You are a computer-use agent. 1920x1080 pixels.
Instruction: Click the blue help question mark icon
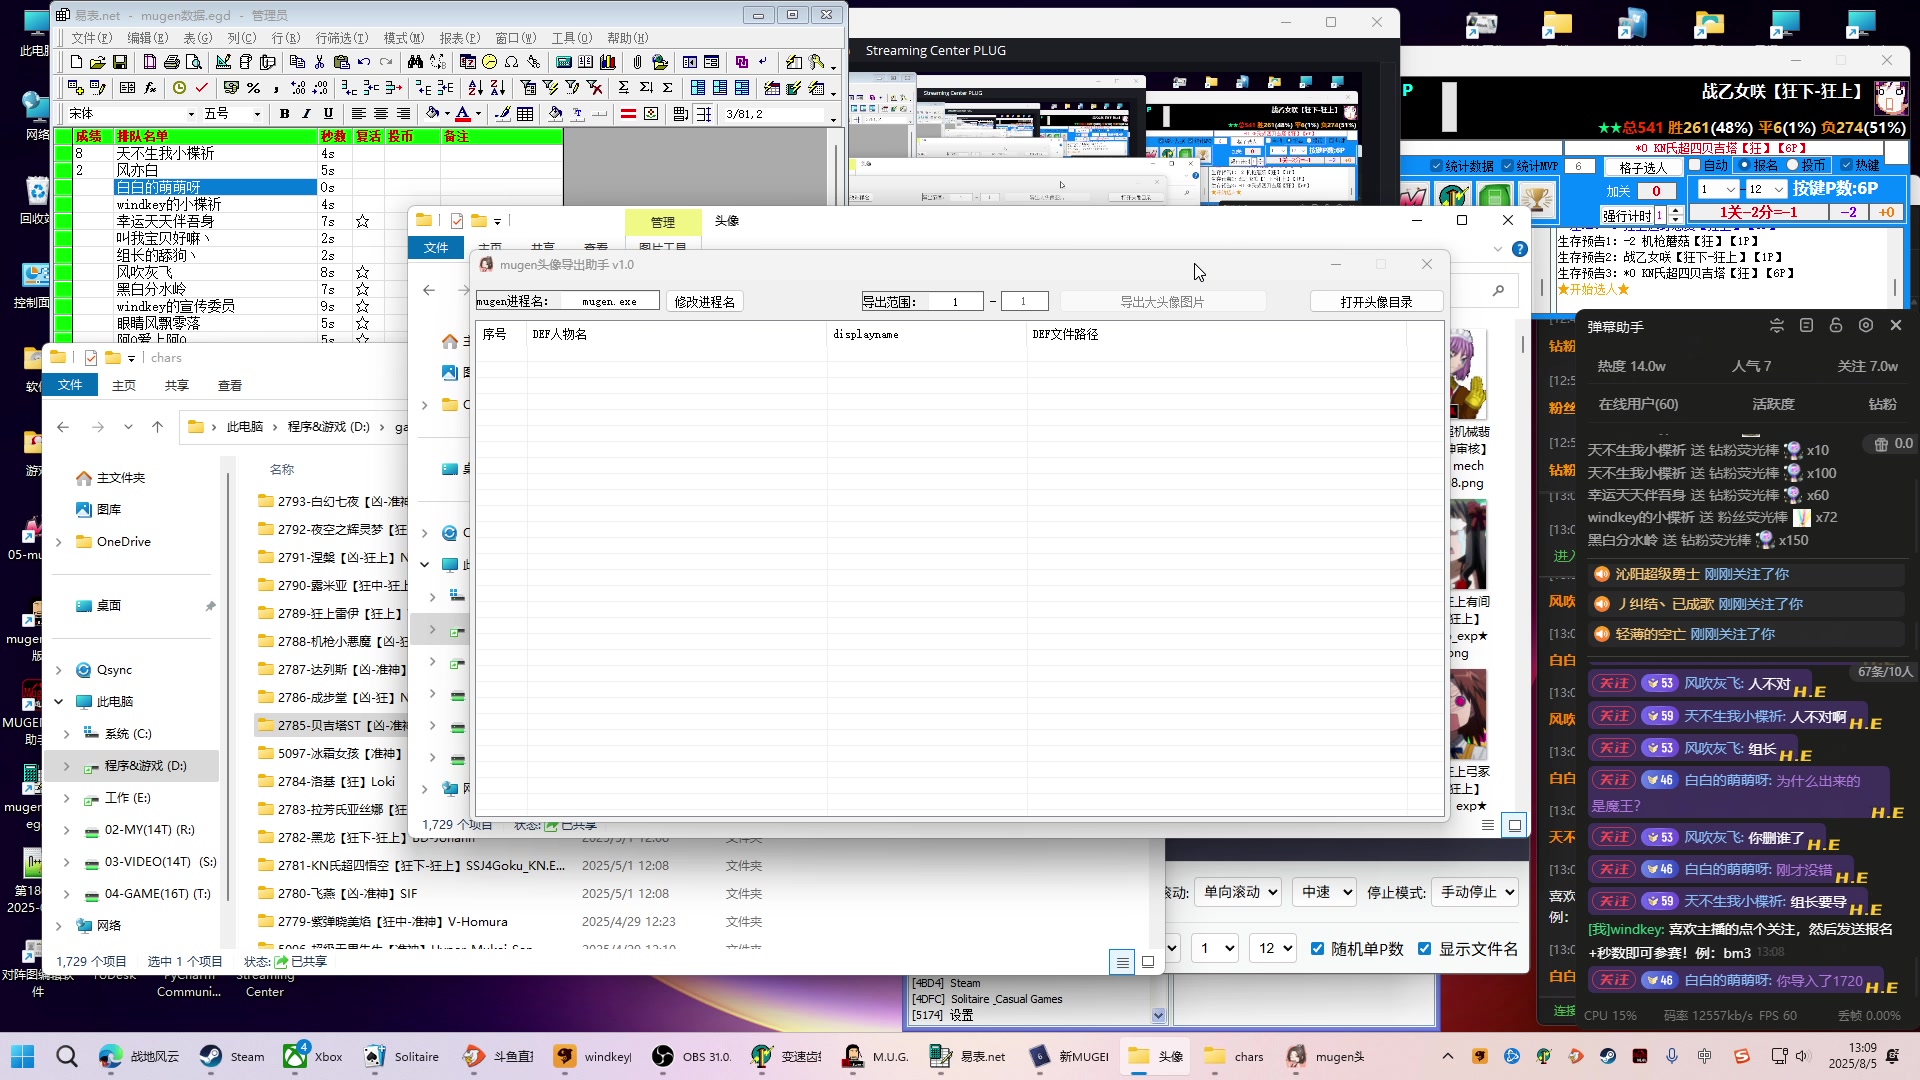coord(1519,249)
